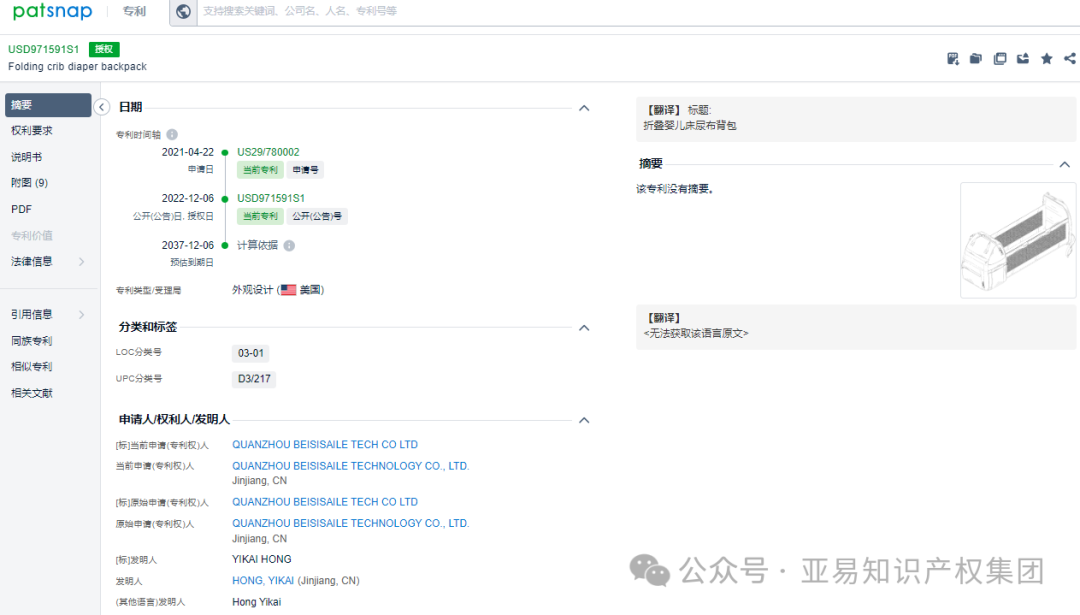Click the 2037-12-06 estimated expiry date
The image size is (1080, 615).
pos(187,245)
